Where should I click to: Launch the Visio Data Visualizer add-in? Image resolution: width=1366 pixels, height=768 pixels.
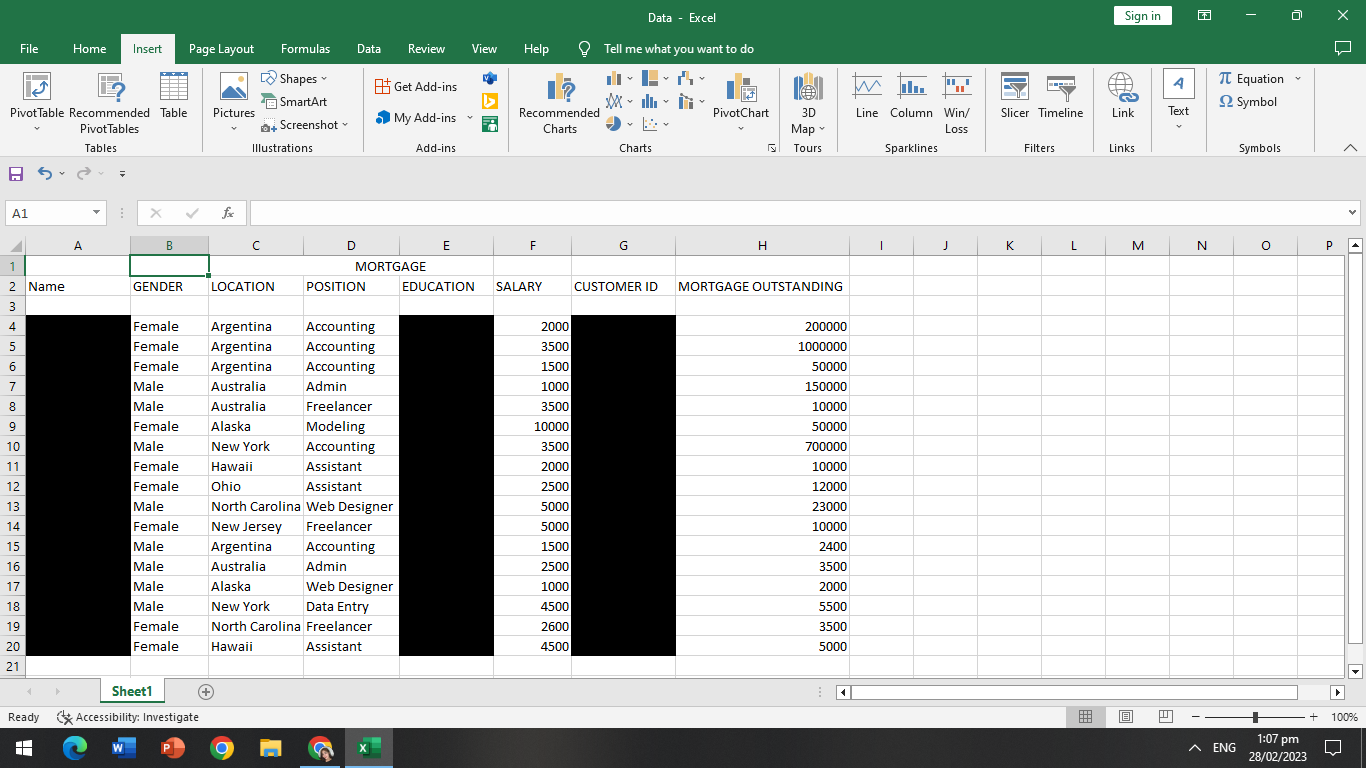pyautogui.click(x=490, y=78)
